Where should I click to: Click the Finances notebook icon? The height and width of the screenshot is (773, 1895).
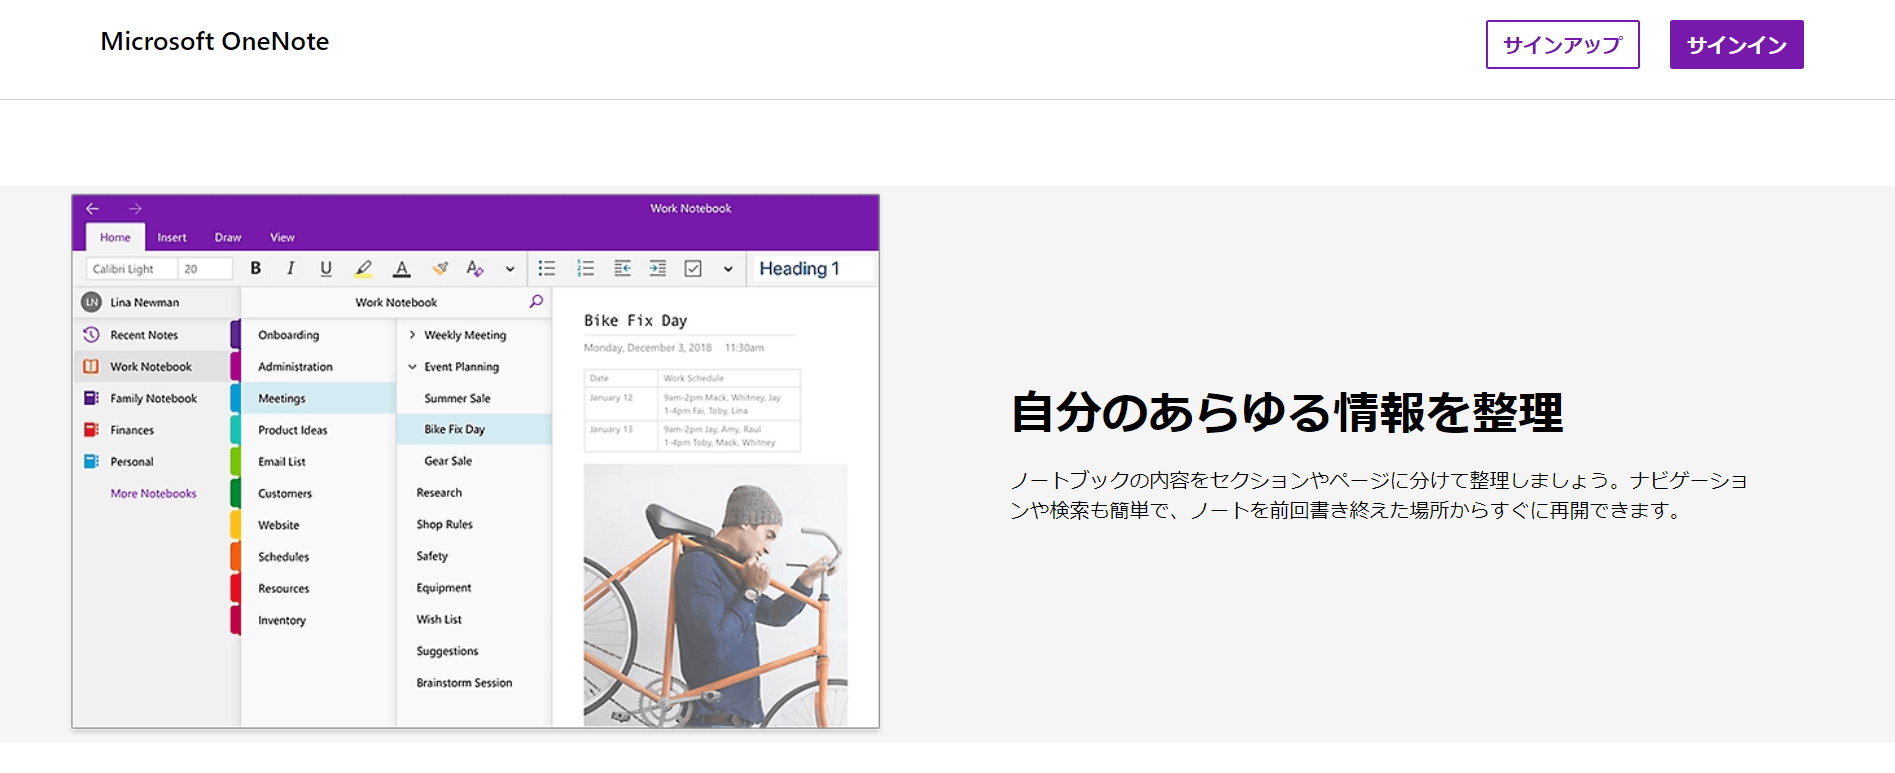[x=91, y=430]
